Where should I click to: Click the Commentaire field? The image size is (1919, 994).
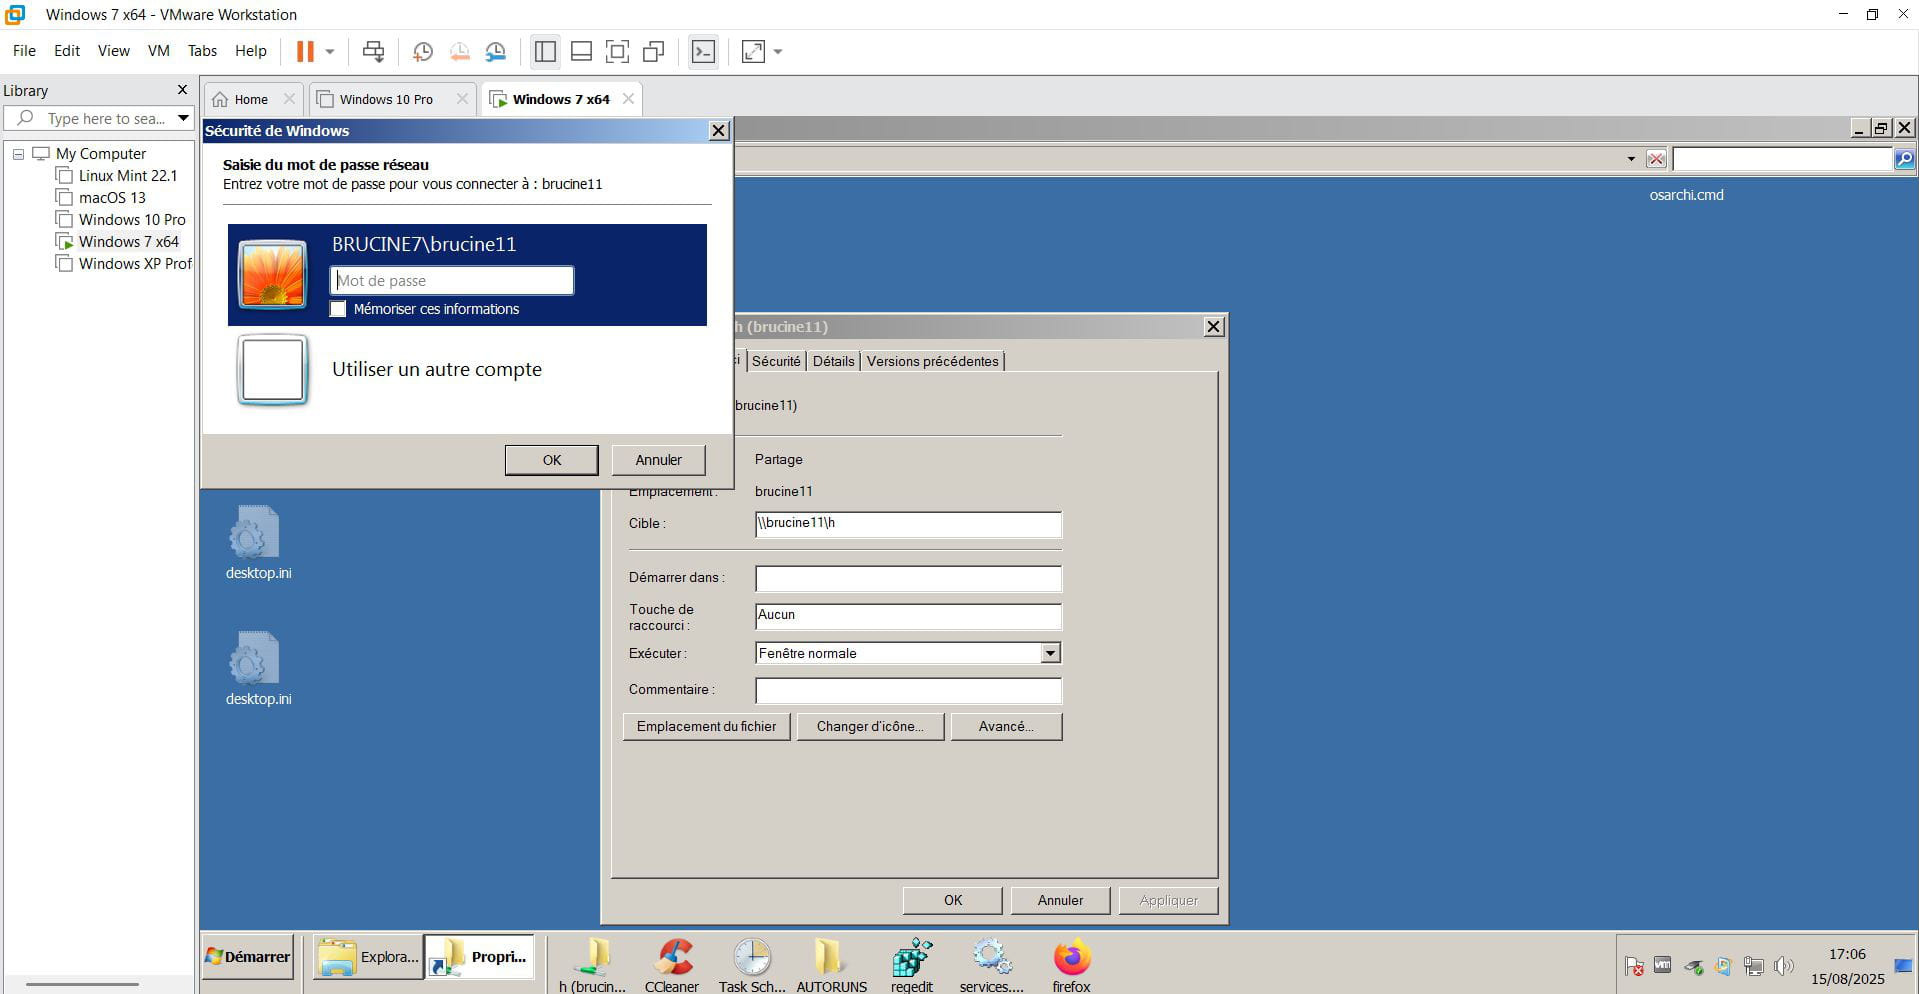[908, 690]
